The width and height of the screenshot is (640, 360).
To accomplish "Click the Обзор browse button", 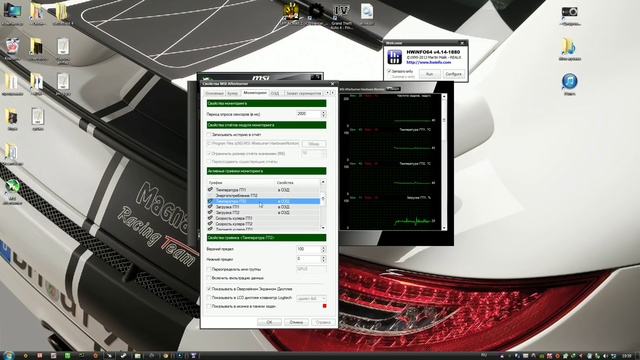I will pos(313,144).
